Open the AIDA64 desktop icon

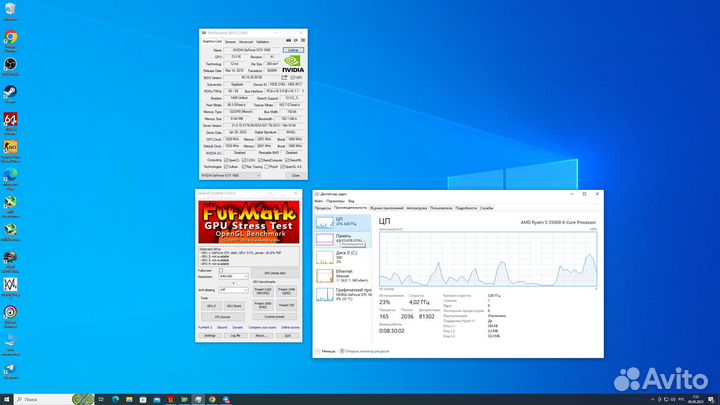10,123
